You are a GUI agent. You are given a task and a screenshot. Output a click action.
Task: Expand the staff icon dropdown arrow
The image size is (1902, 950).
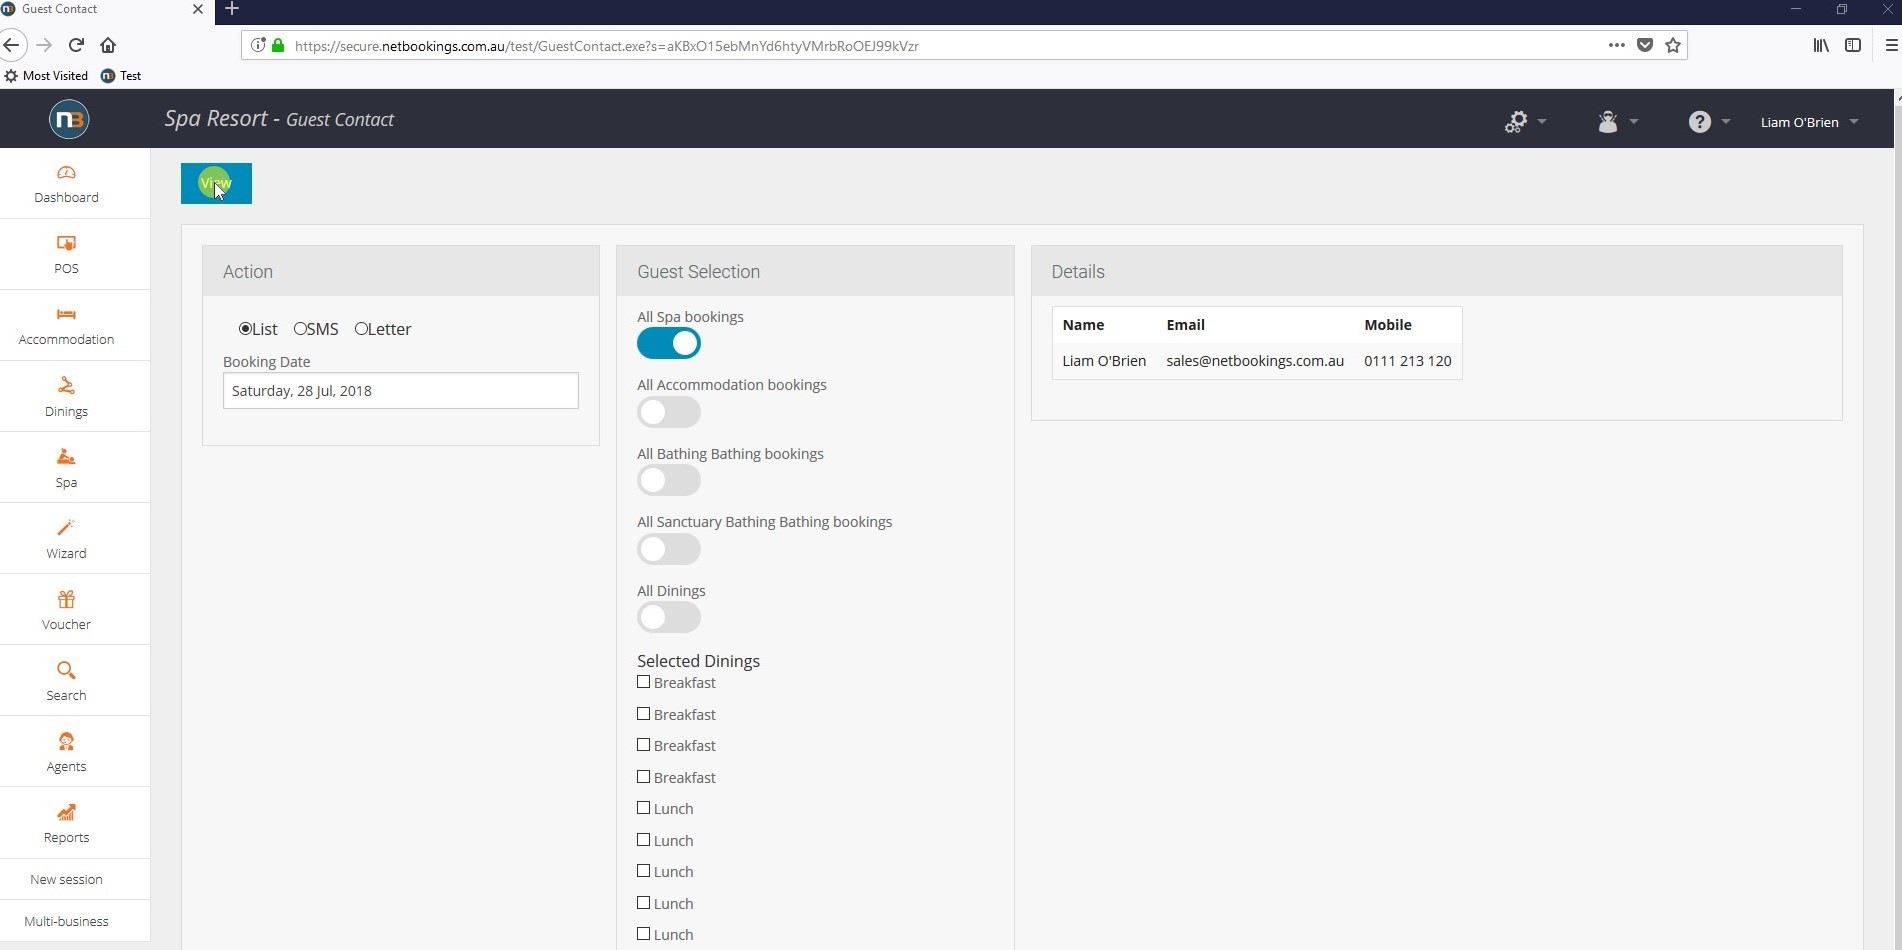click(1633, 122)
